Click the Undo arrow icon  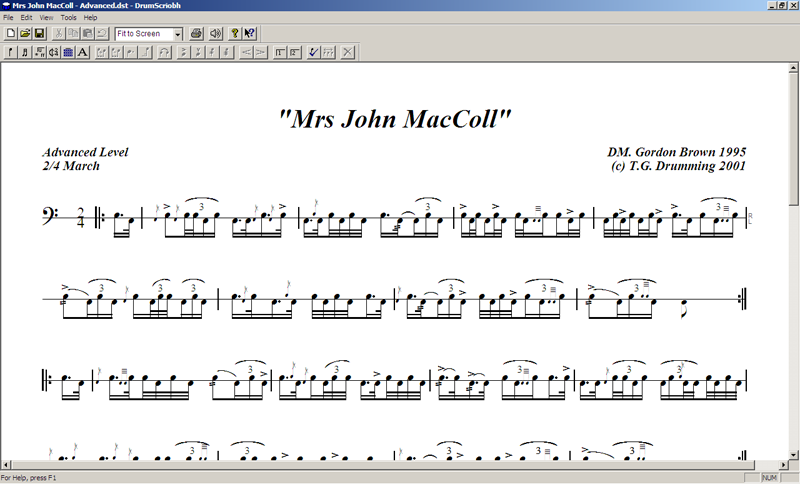coord(102,34)
